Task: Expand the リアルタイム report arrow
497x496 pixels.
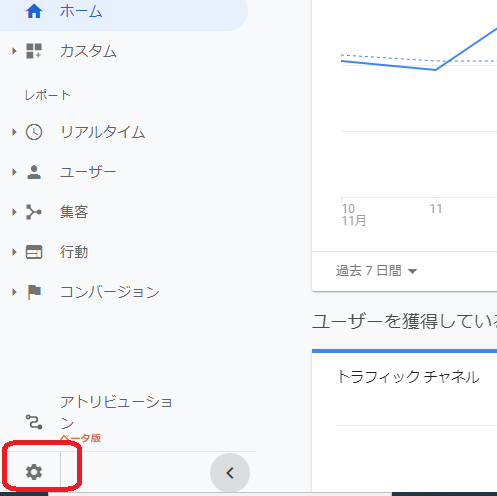Action: pyautogui.click(x=14, y=132)
